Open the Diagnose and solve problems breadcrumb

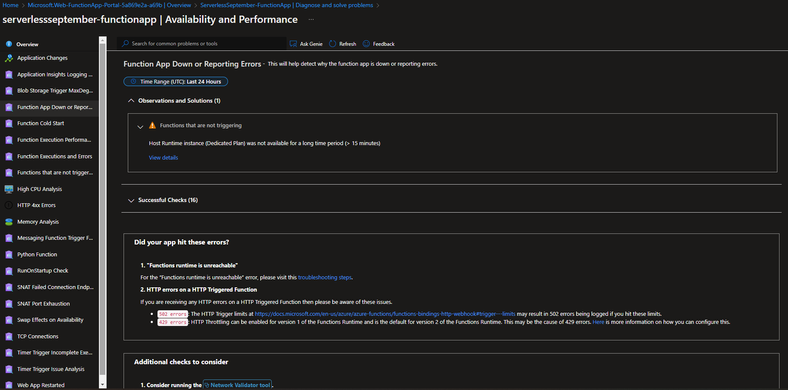coord(286,5)
